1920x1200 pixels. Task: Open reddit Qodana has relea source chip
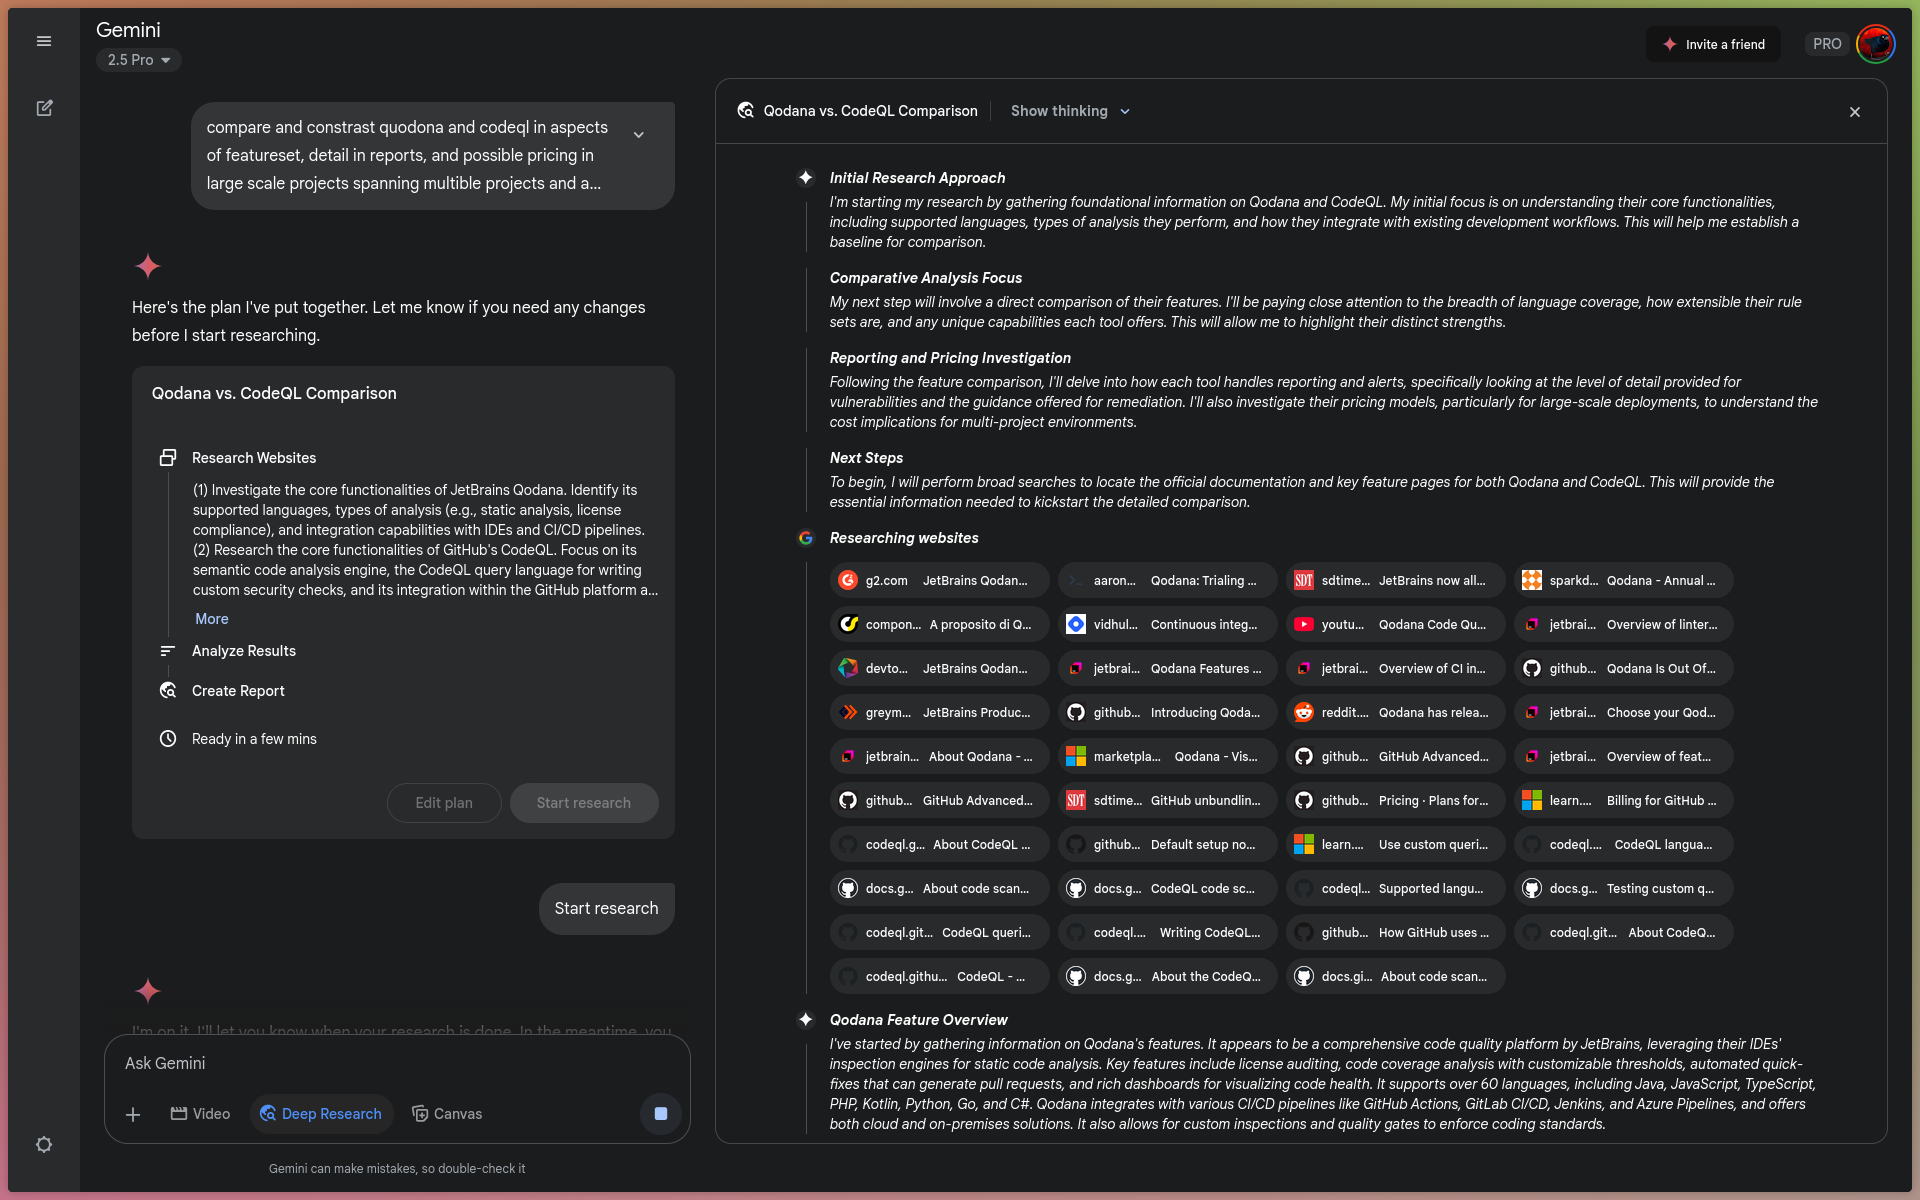click(x=1395, y=713)
